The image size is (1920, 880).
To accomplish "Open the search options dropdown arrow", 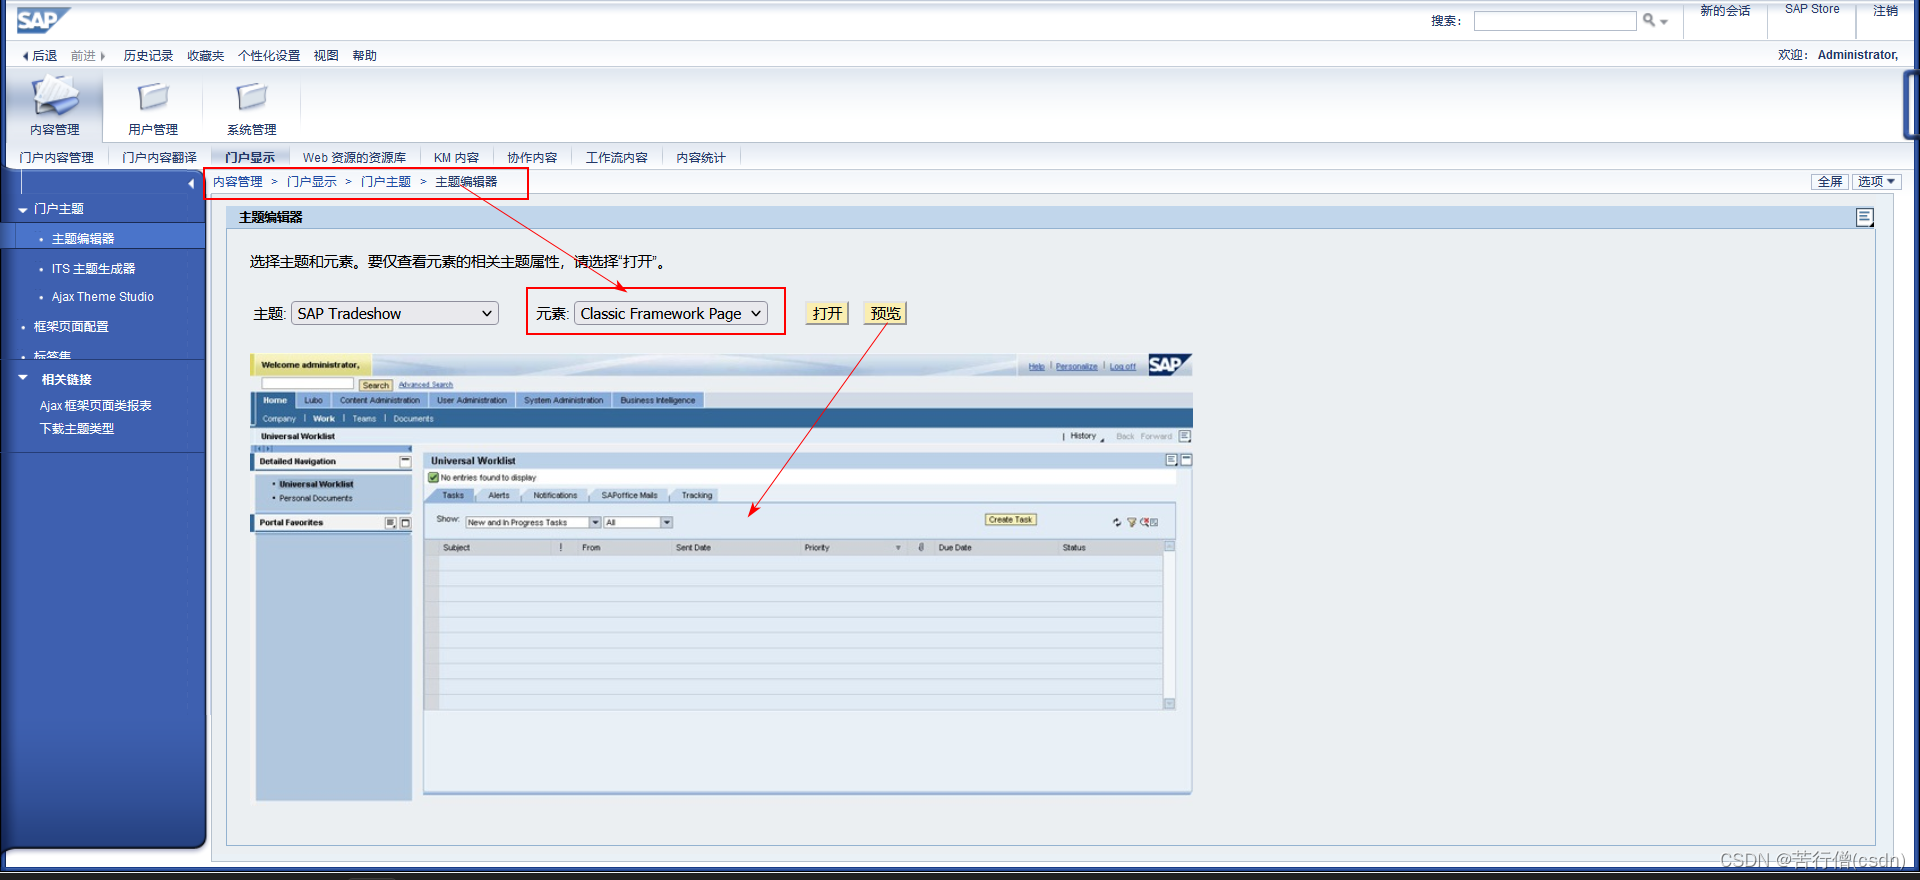I will point(1664,22).
